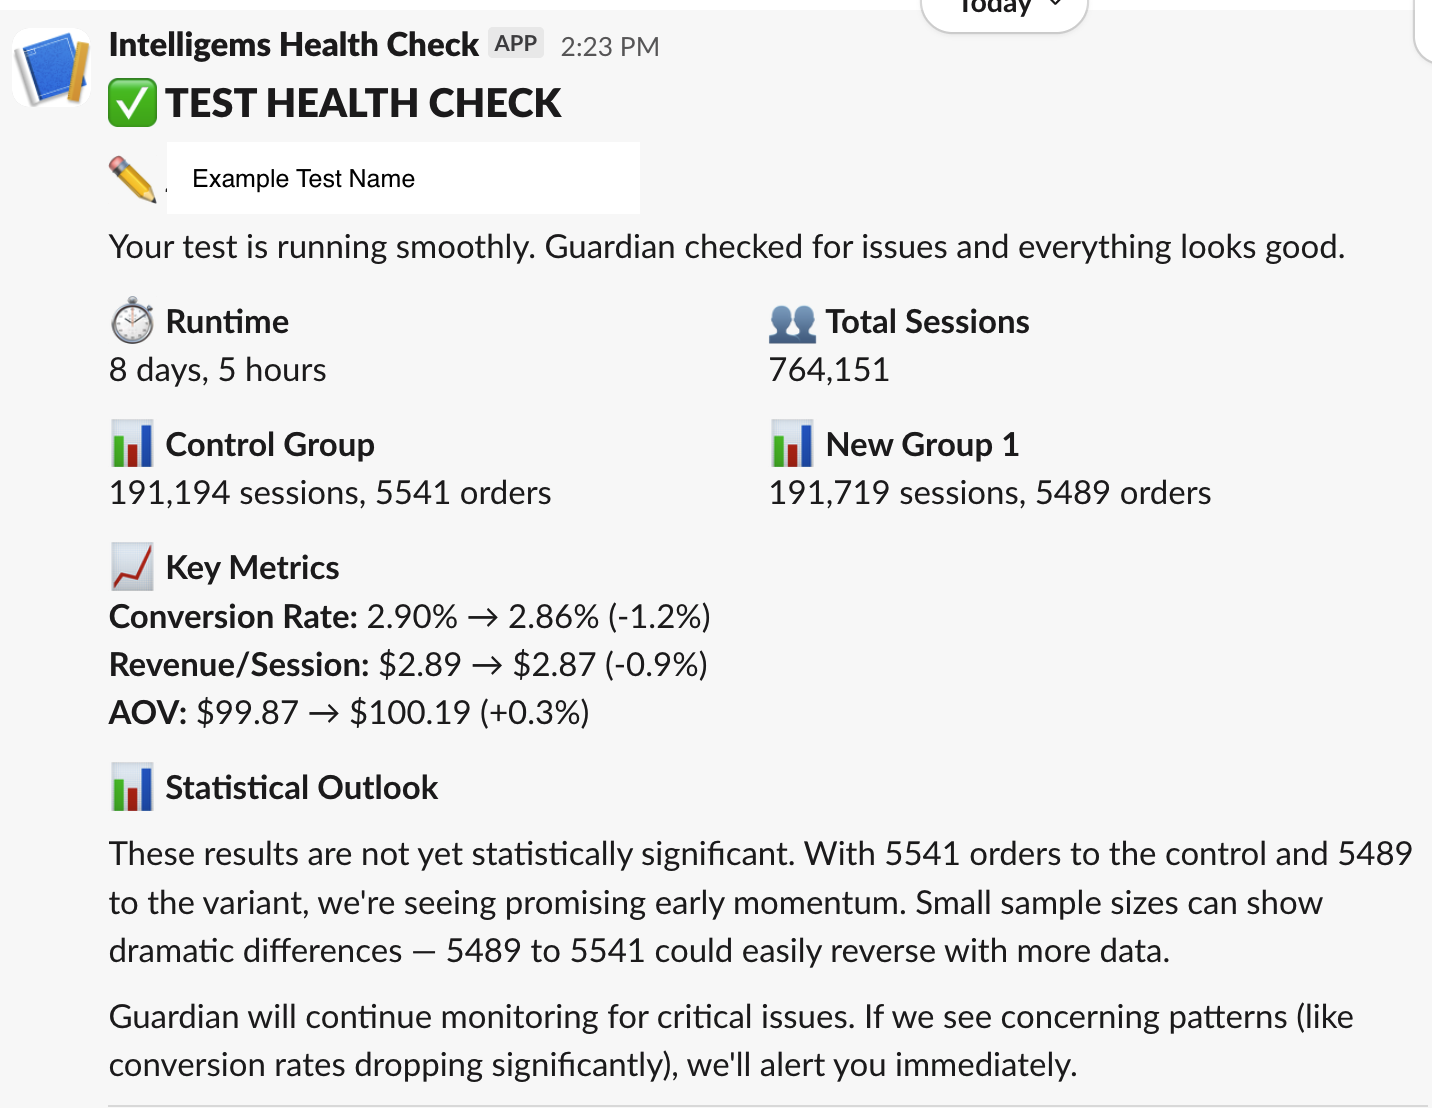Click the 2:23 PM message timestamp

(610, 47)
